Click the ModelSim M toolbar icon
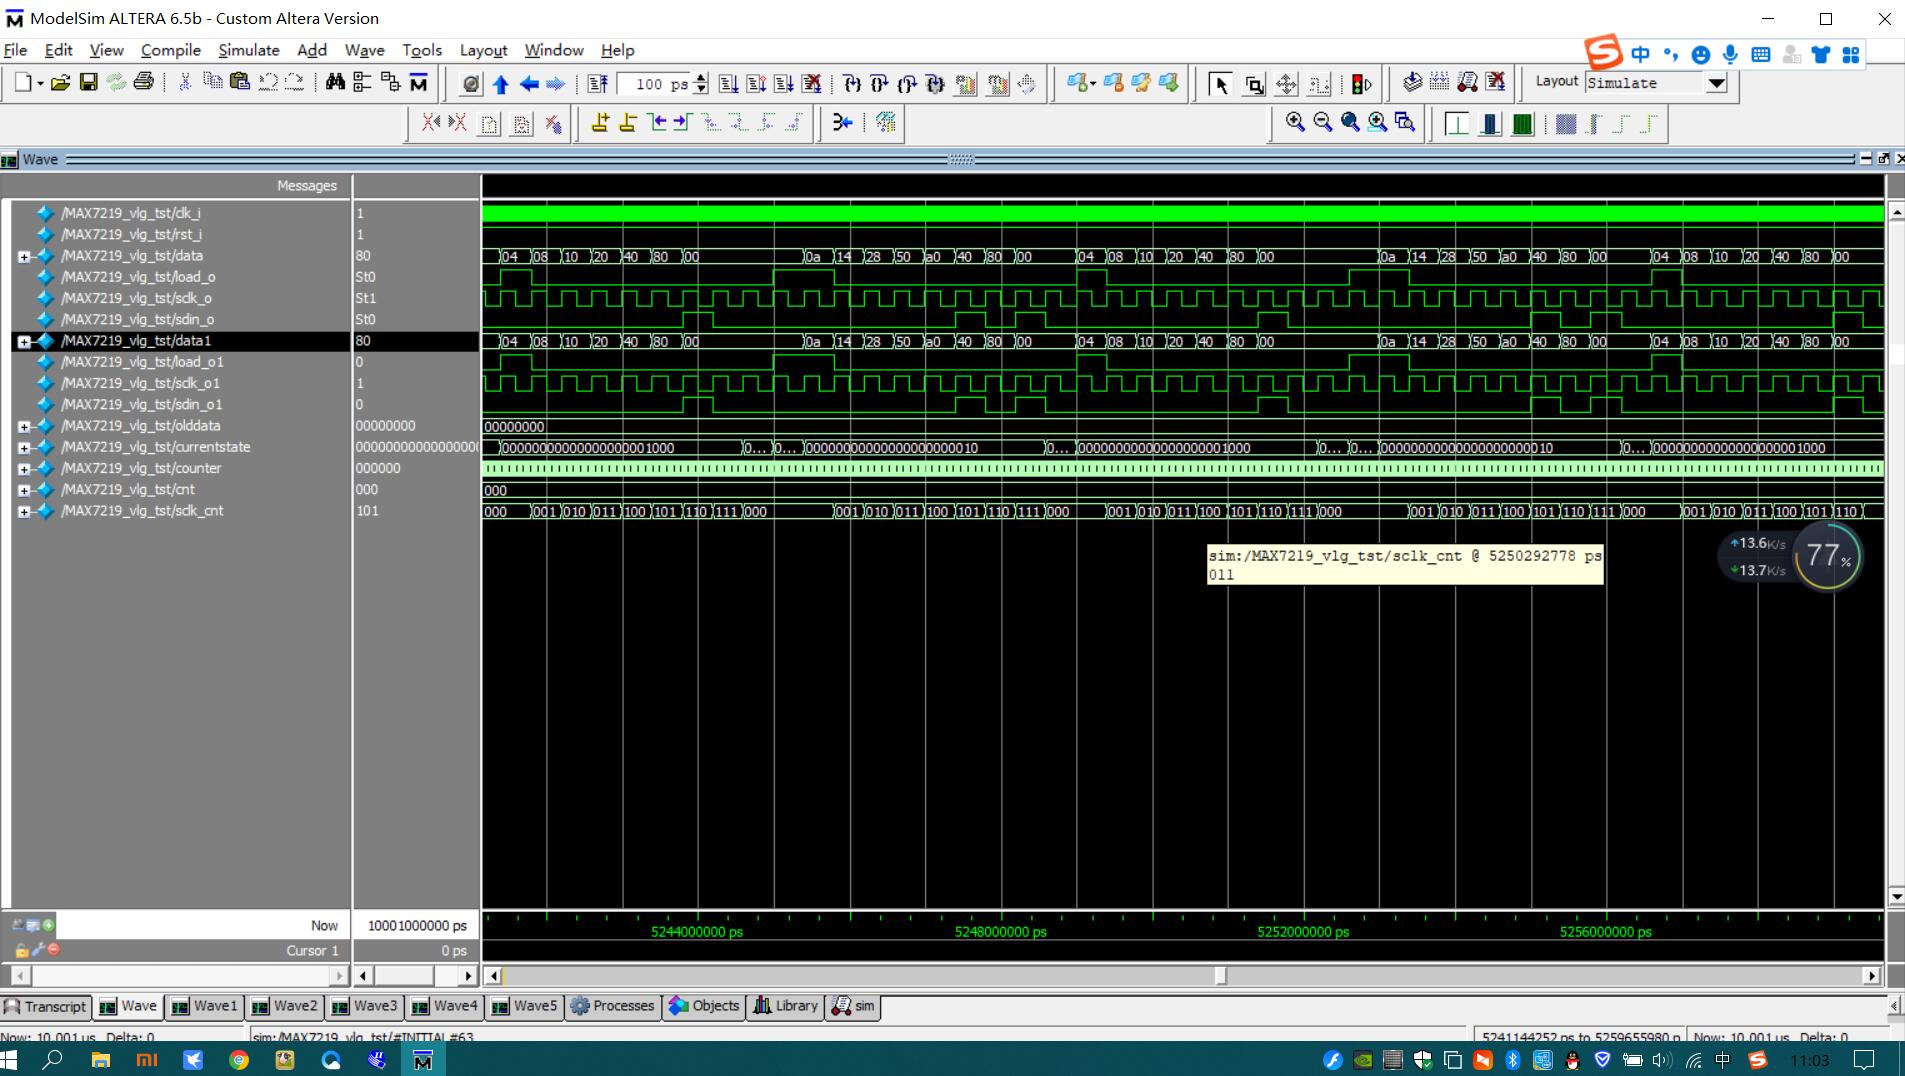 coord(418,83)
